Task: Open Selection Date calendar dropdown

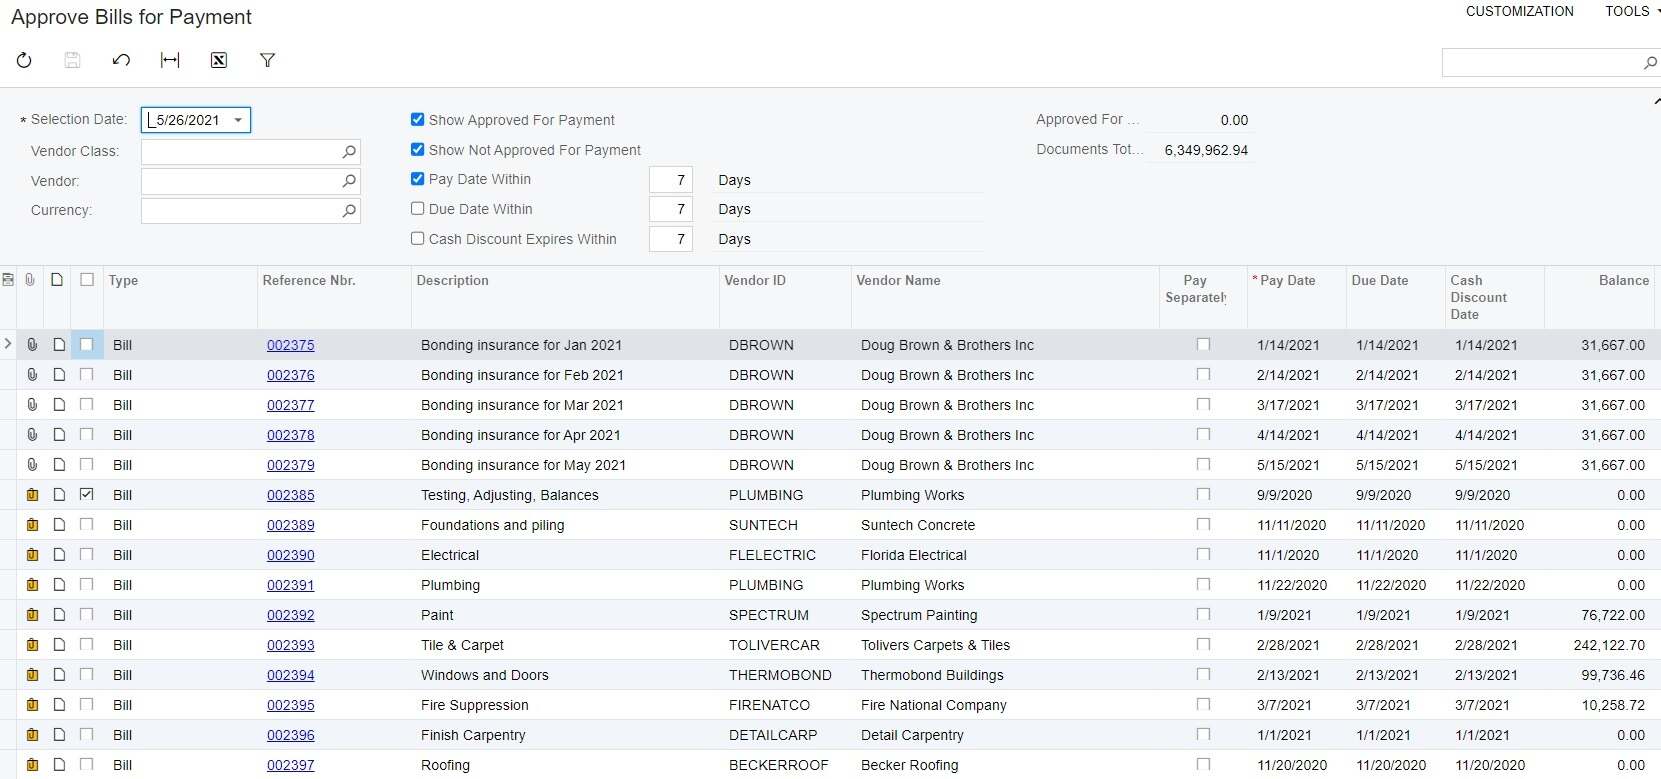Action: [x=238, y=120]
